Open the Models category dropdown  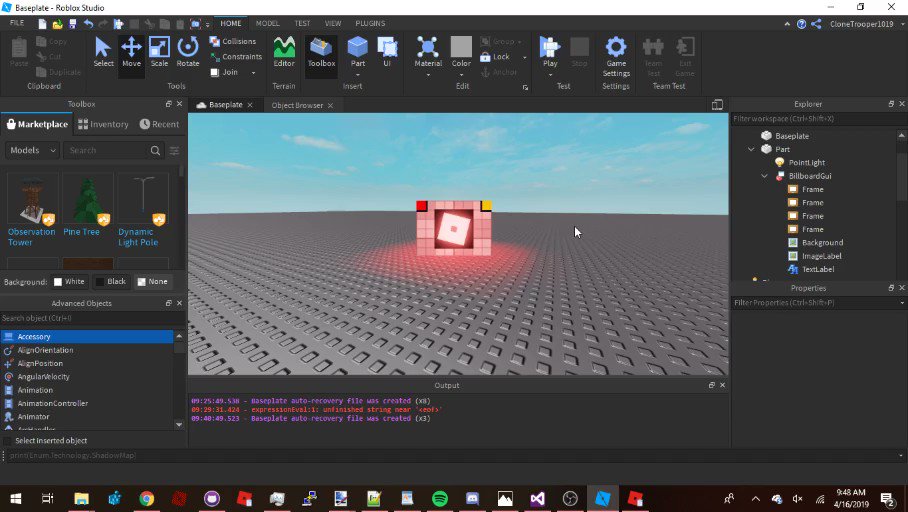[x=32, y=151]
